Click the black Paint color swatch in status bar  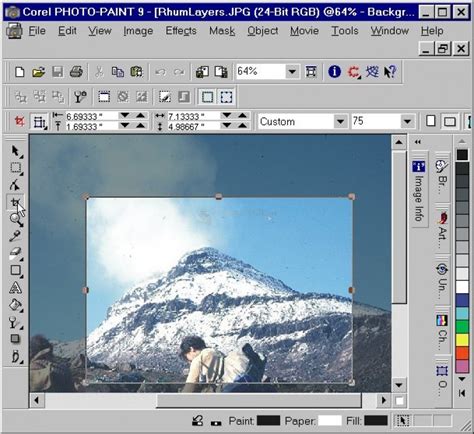(x=269, y=421)
